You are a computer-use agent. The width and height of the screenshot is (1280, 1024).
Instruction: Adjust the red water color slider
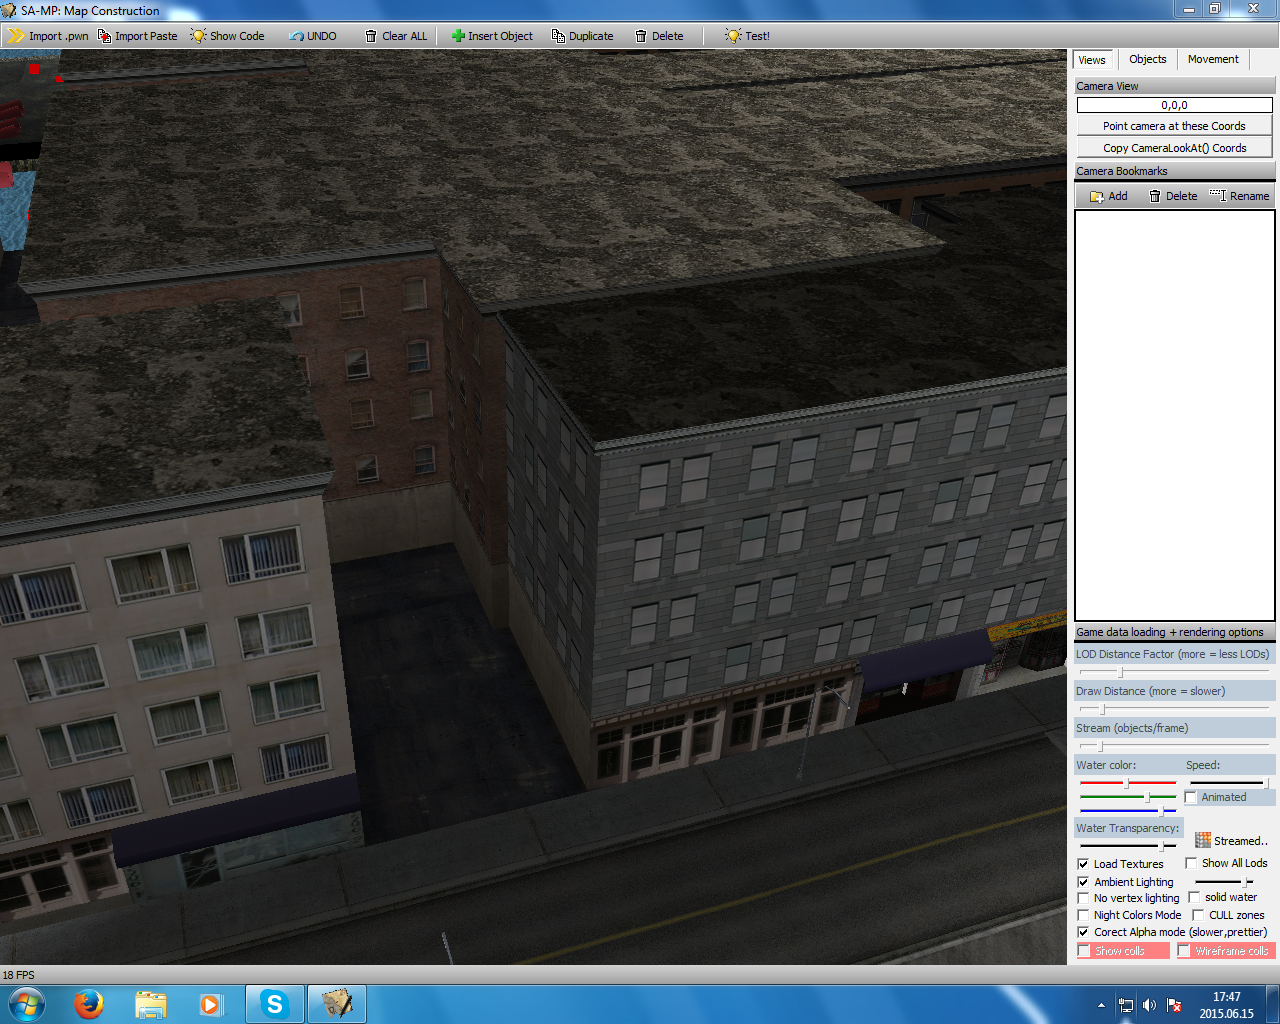[1128, 783]
